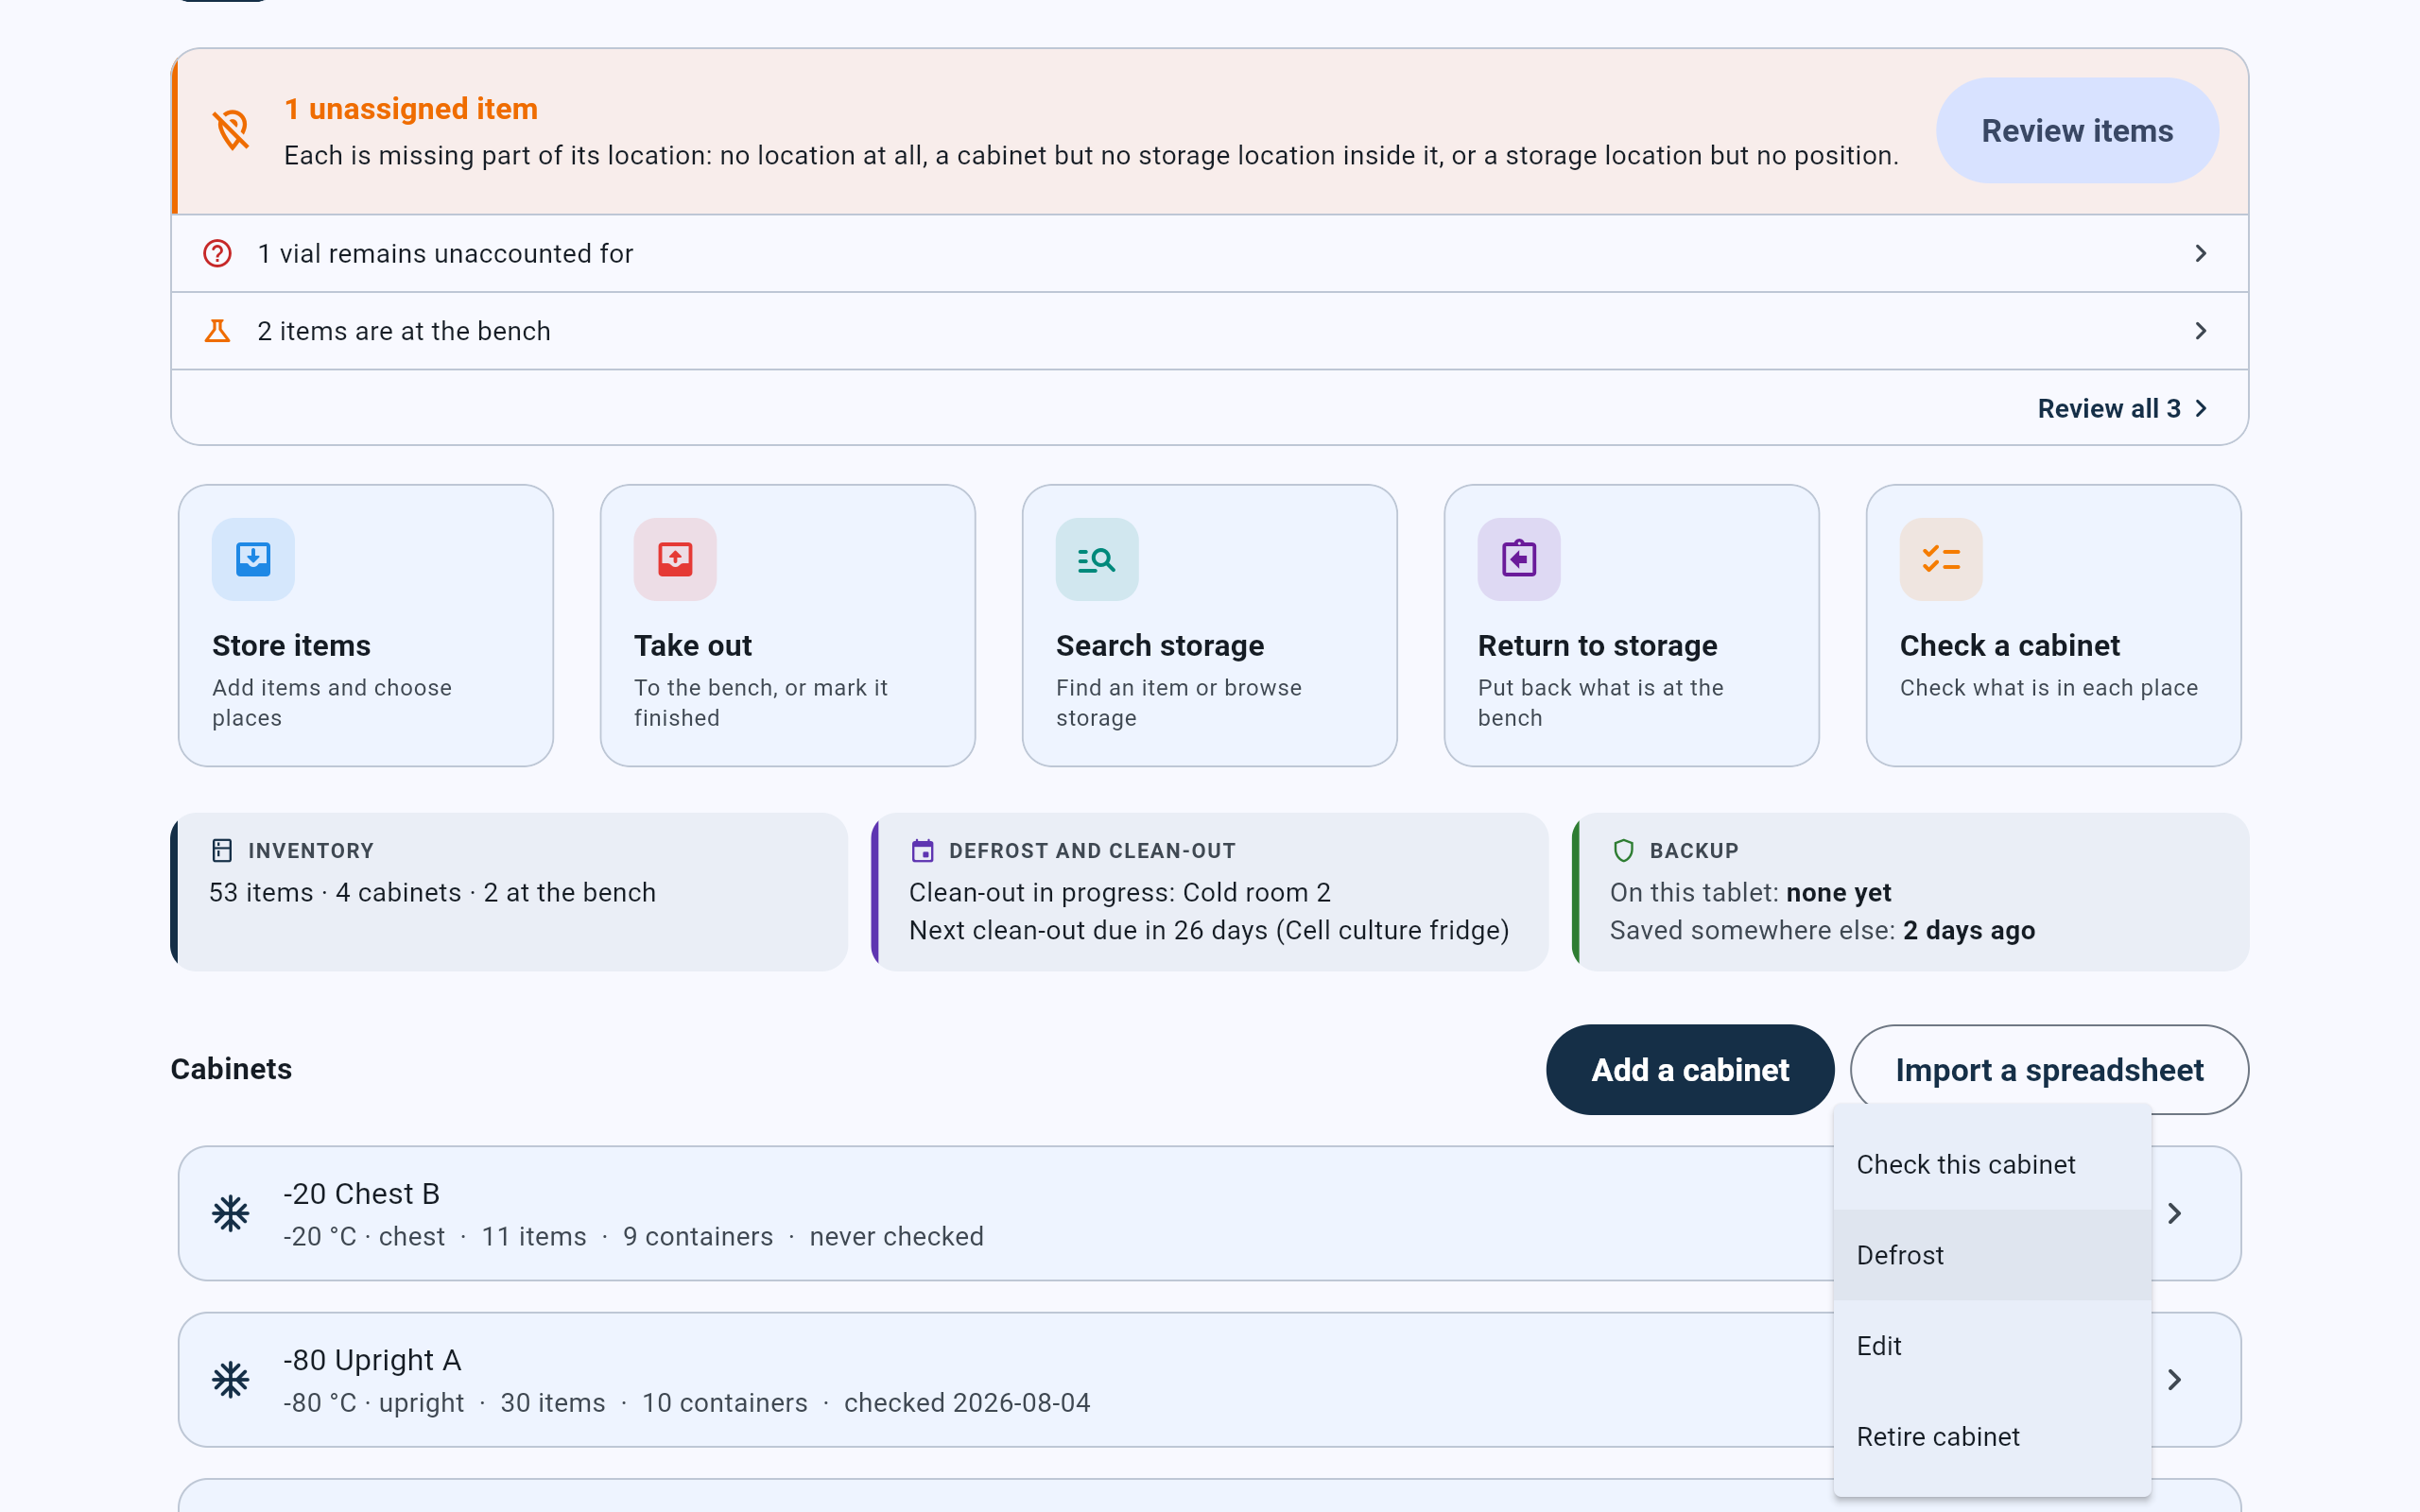Open -80 Upright A with its chevron

pos(2174,1380)
